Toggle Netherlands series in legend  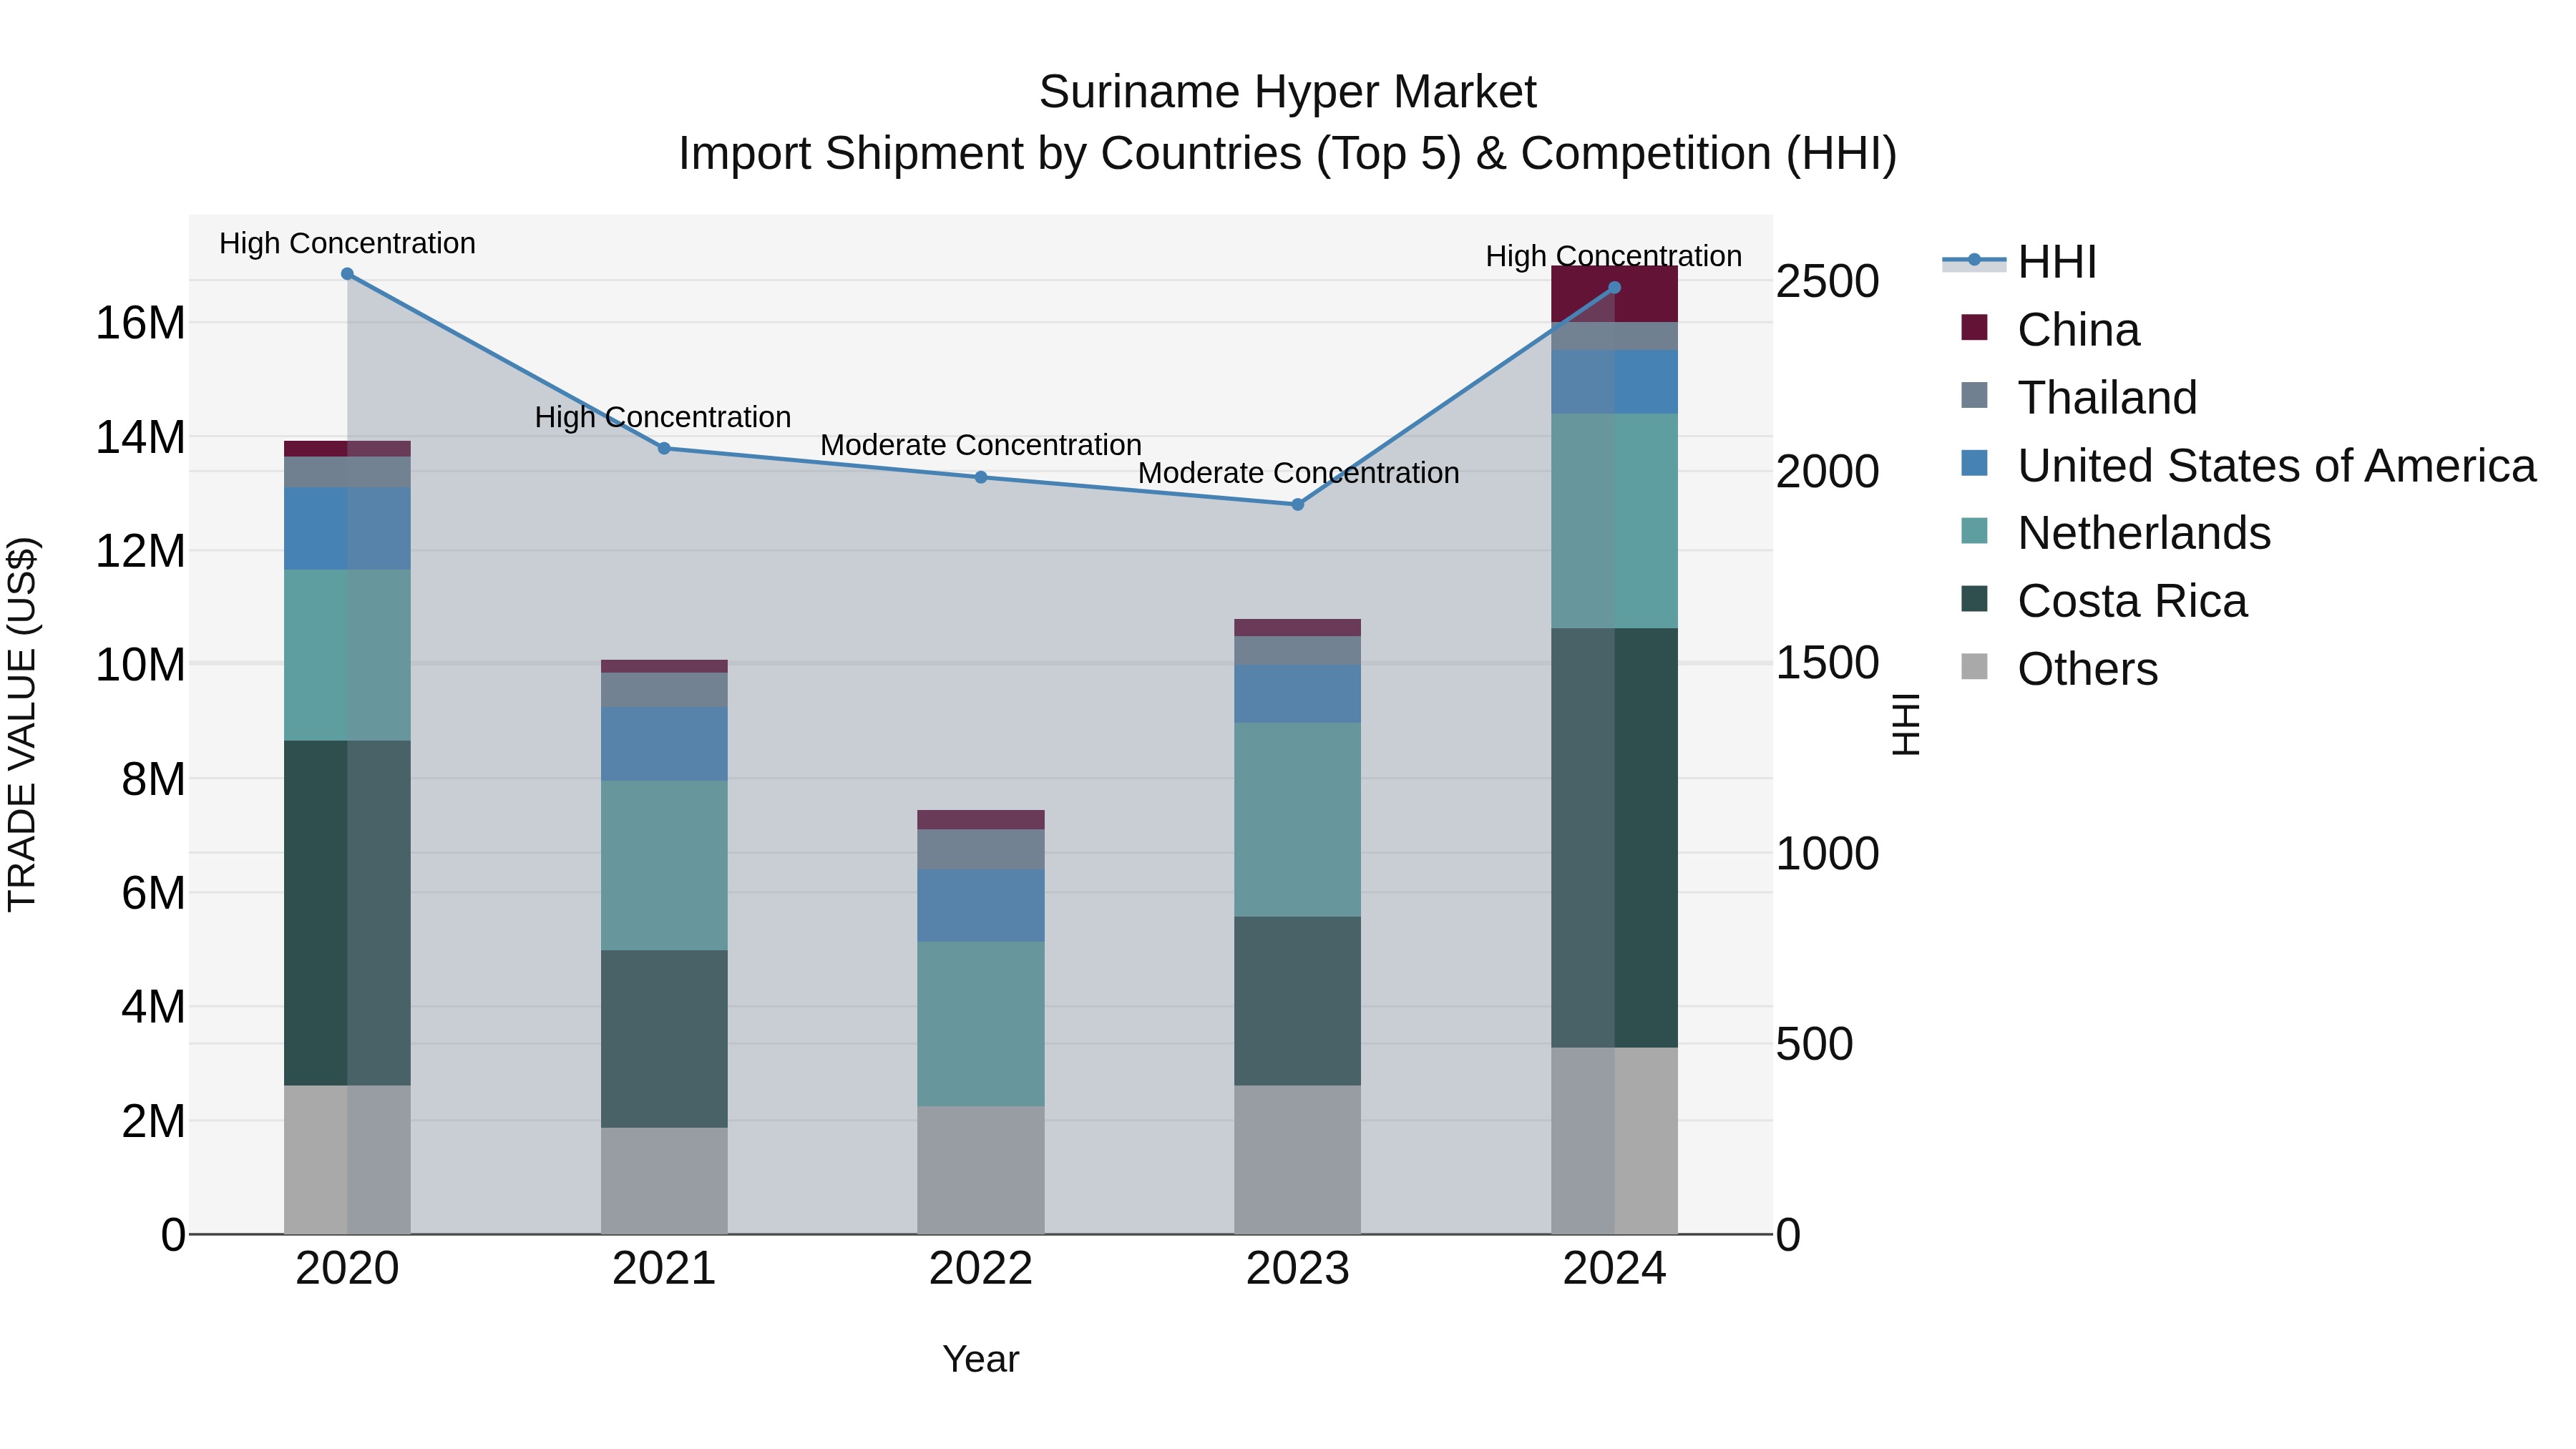click(2115, 532)
